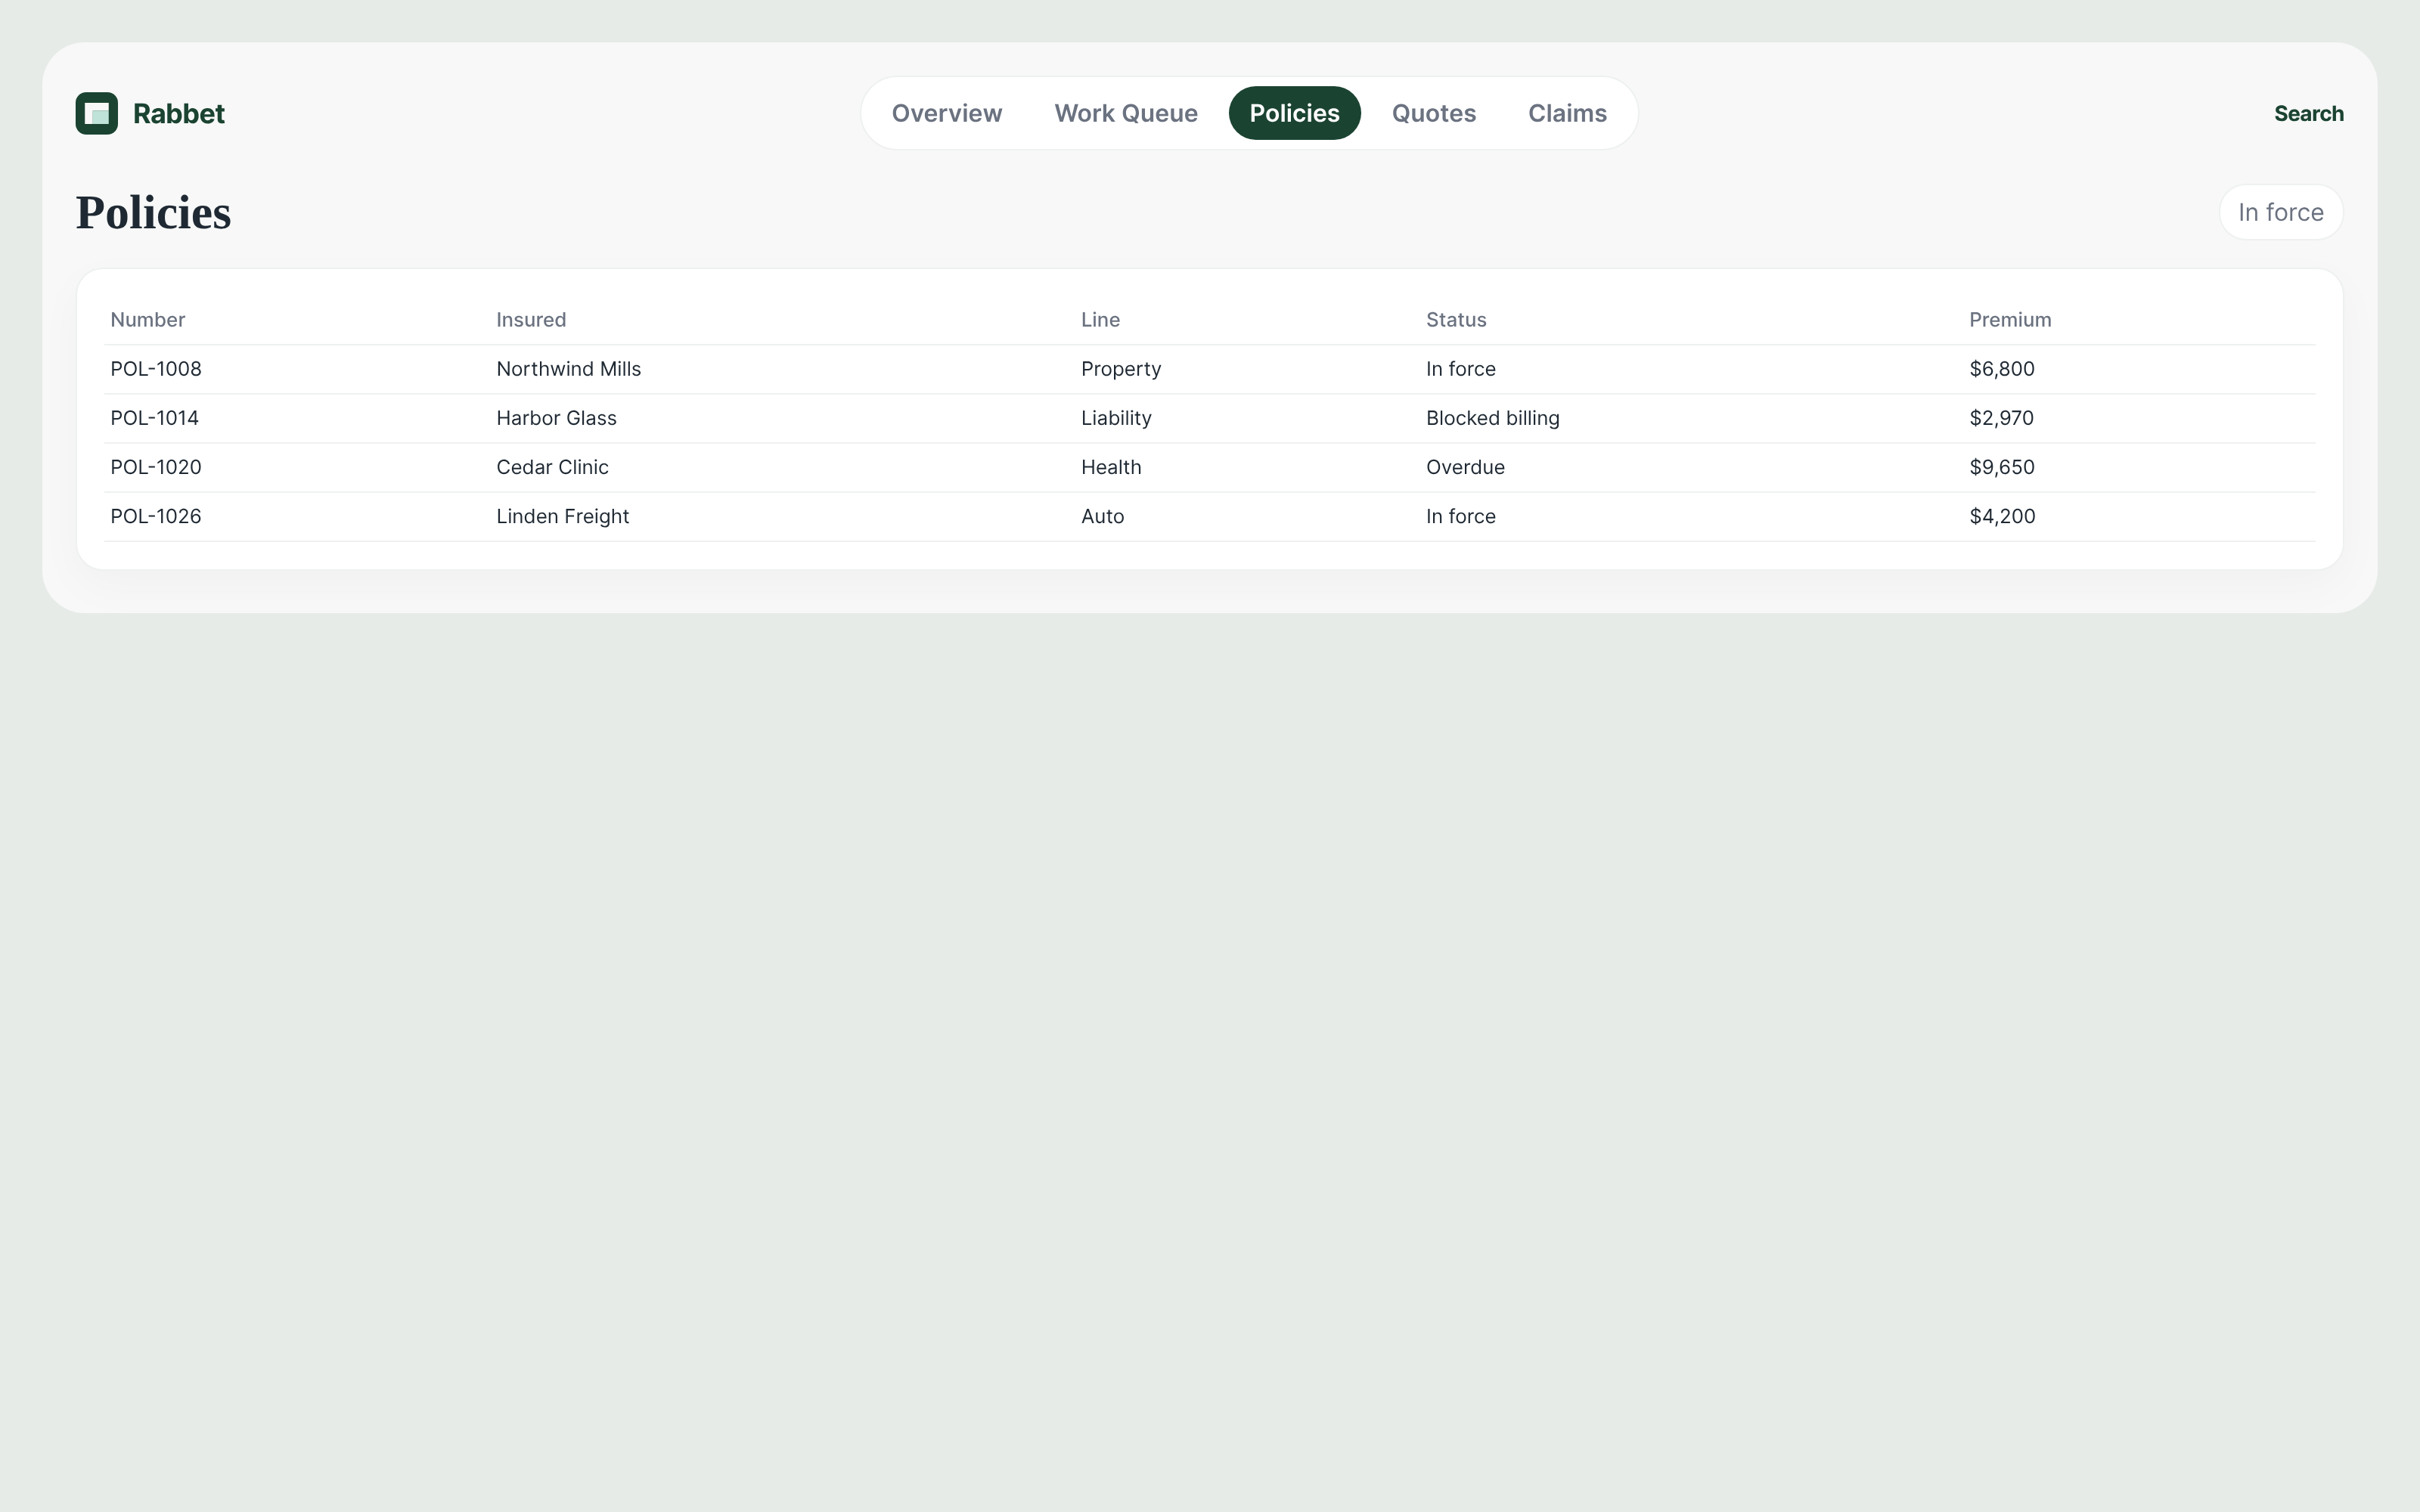
Task: Select the Harbor Glass policy row
Action: (1209, 418)
